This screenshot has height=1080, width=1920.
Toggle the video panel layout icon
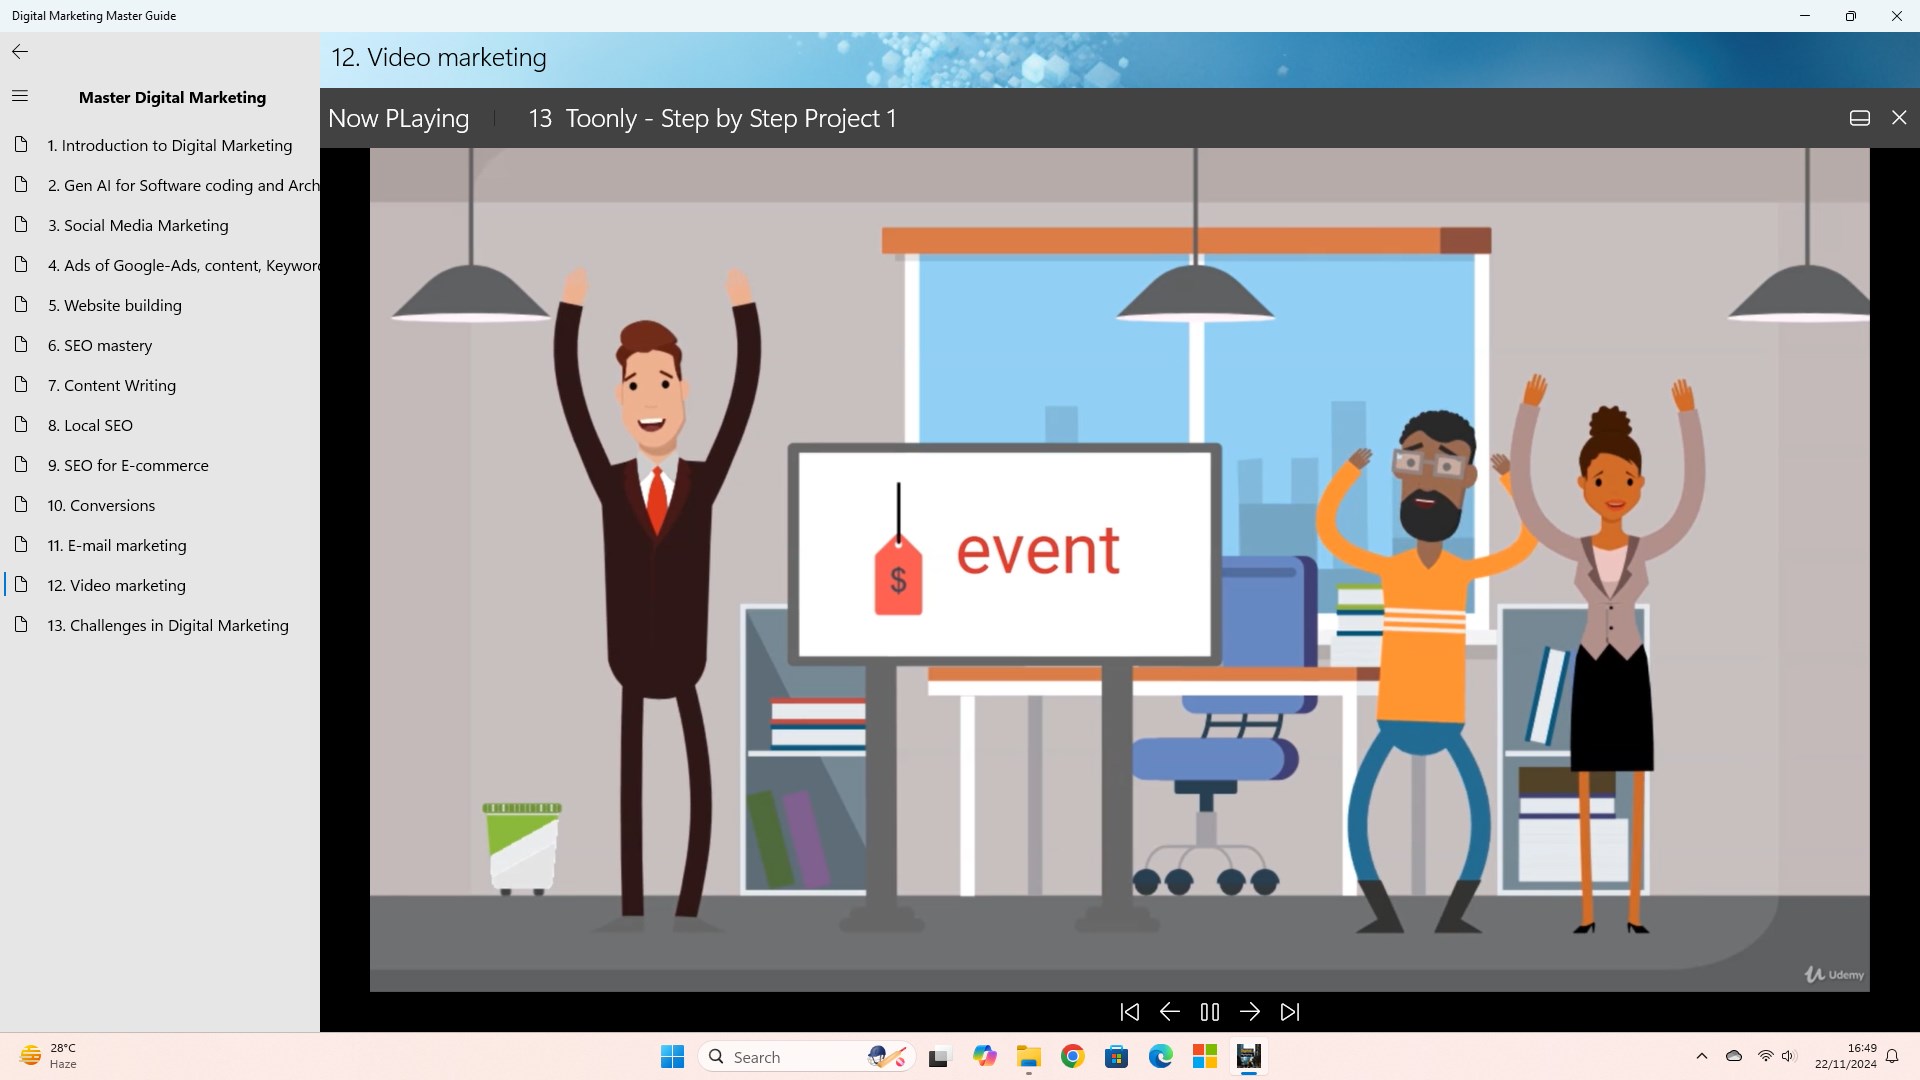tap(1859, 118)
